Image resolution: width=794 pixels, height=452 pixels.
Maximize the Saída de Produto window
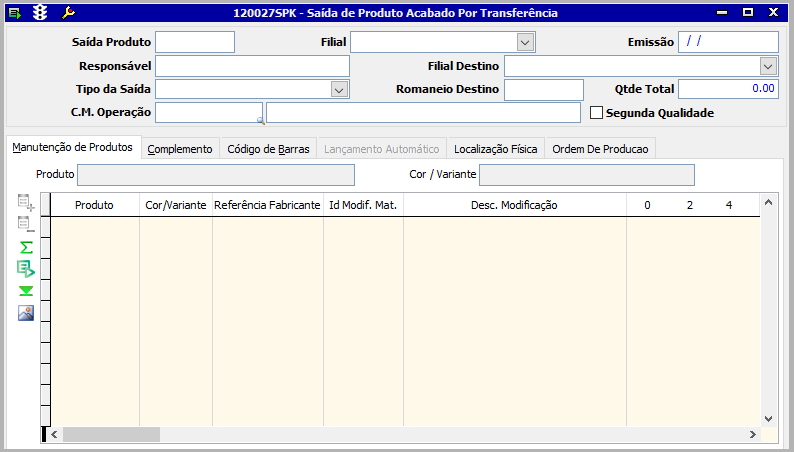point(748,13)
